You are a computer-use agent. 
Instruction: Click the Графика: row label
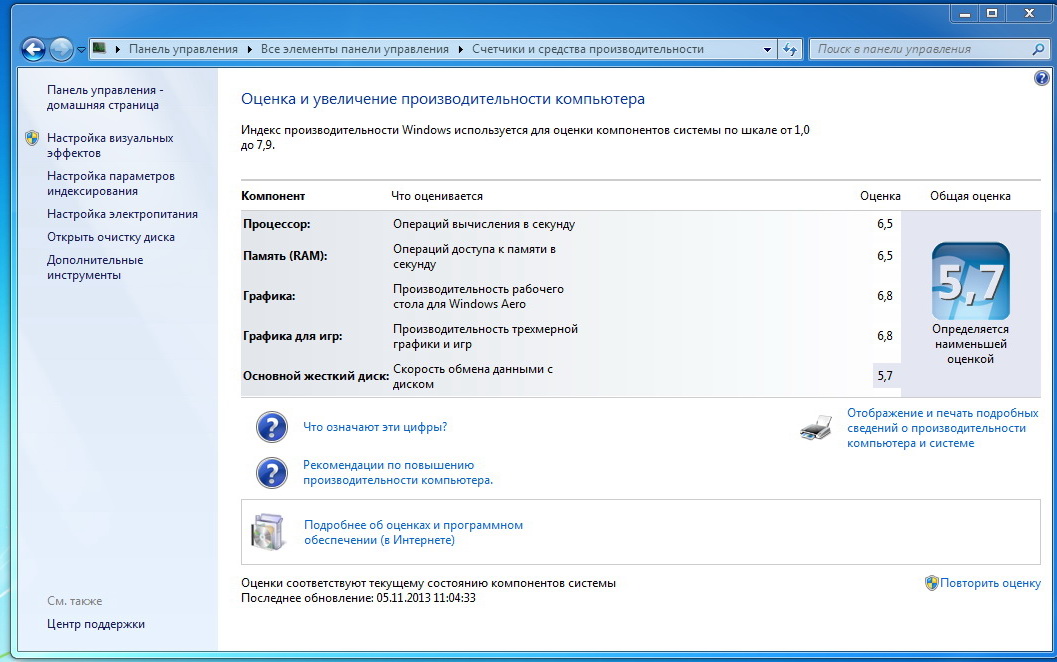[269, 296]
